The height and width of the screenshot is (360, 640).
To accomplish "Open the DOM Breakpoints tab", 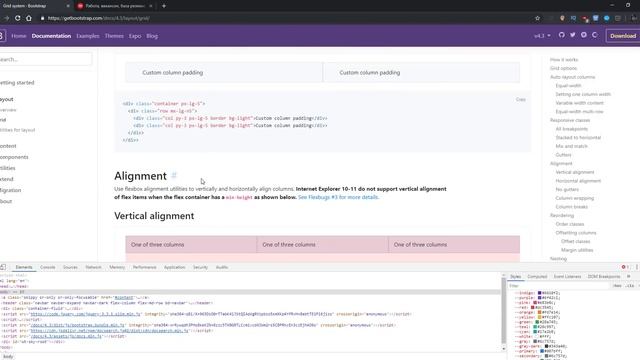I will pos(604,276).
